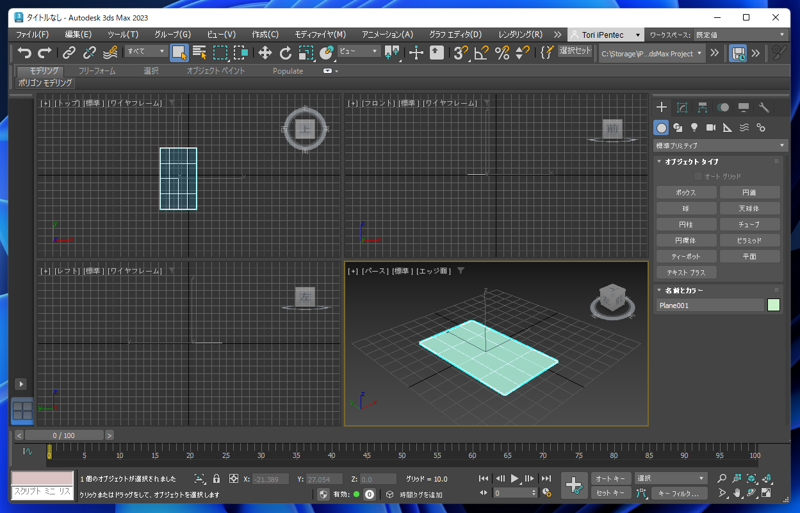Image resolution: width=800 pixels, height=513 pixels.
Task: Open the Utilities wrench tab
Action: 764,107
